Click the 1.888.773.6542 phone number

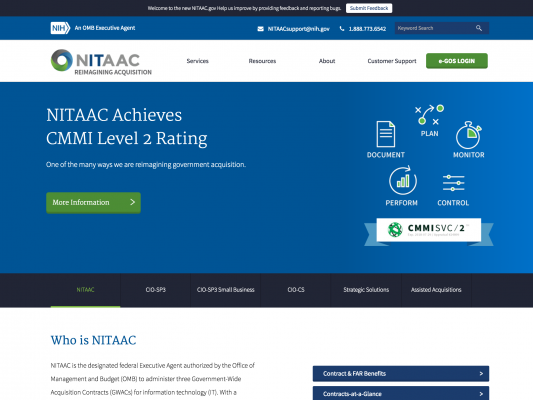pyautogui.click(x=367, y=29)
